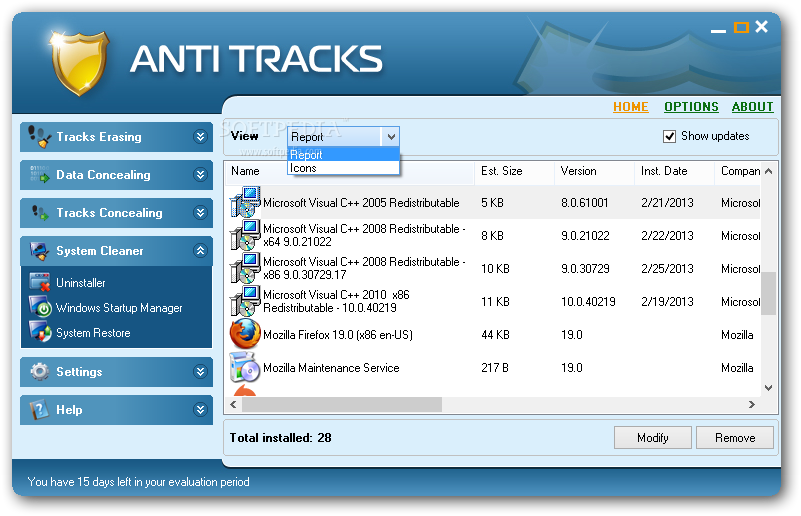
Task: Select the Microsoft Visual C++ 2005 Redistributable row
Action: tap(493, 203)
